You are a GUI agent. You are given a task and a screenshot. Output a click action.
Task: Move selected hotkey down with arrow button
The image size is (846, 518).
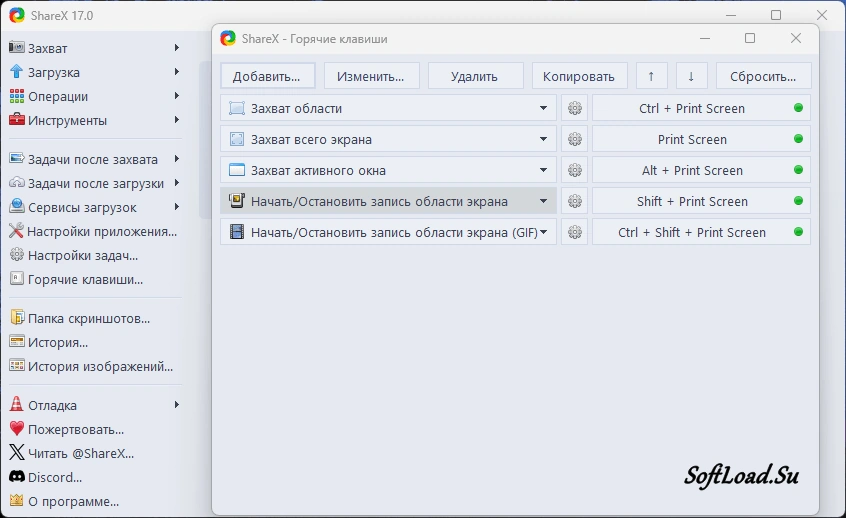[691, 76]
